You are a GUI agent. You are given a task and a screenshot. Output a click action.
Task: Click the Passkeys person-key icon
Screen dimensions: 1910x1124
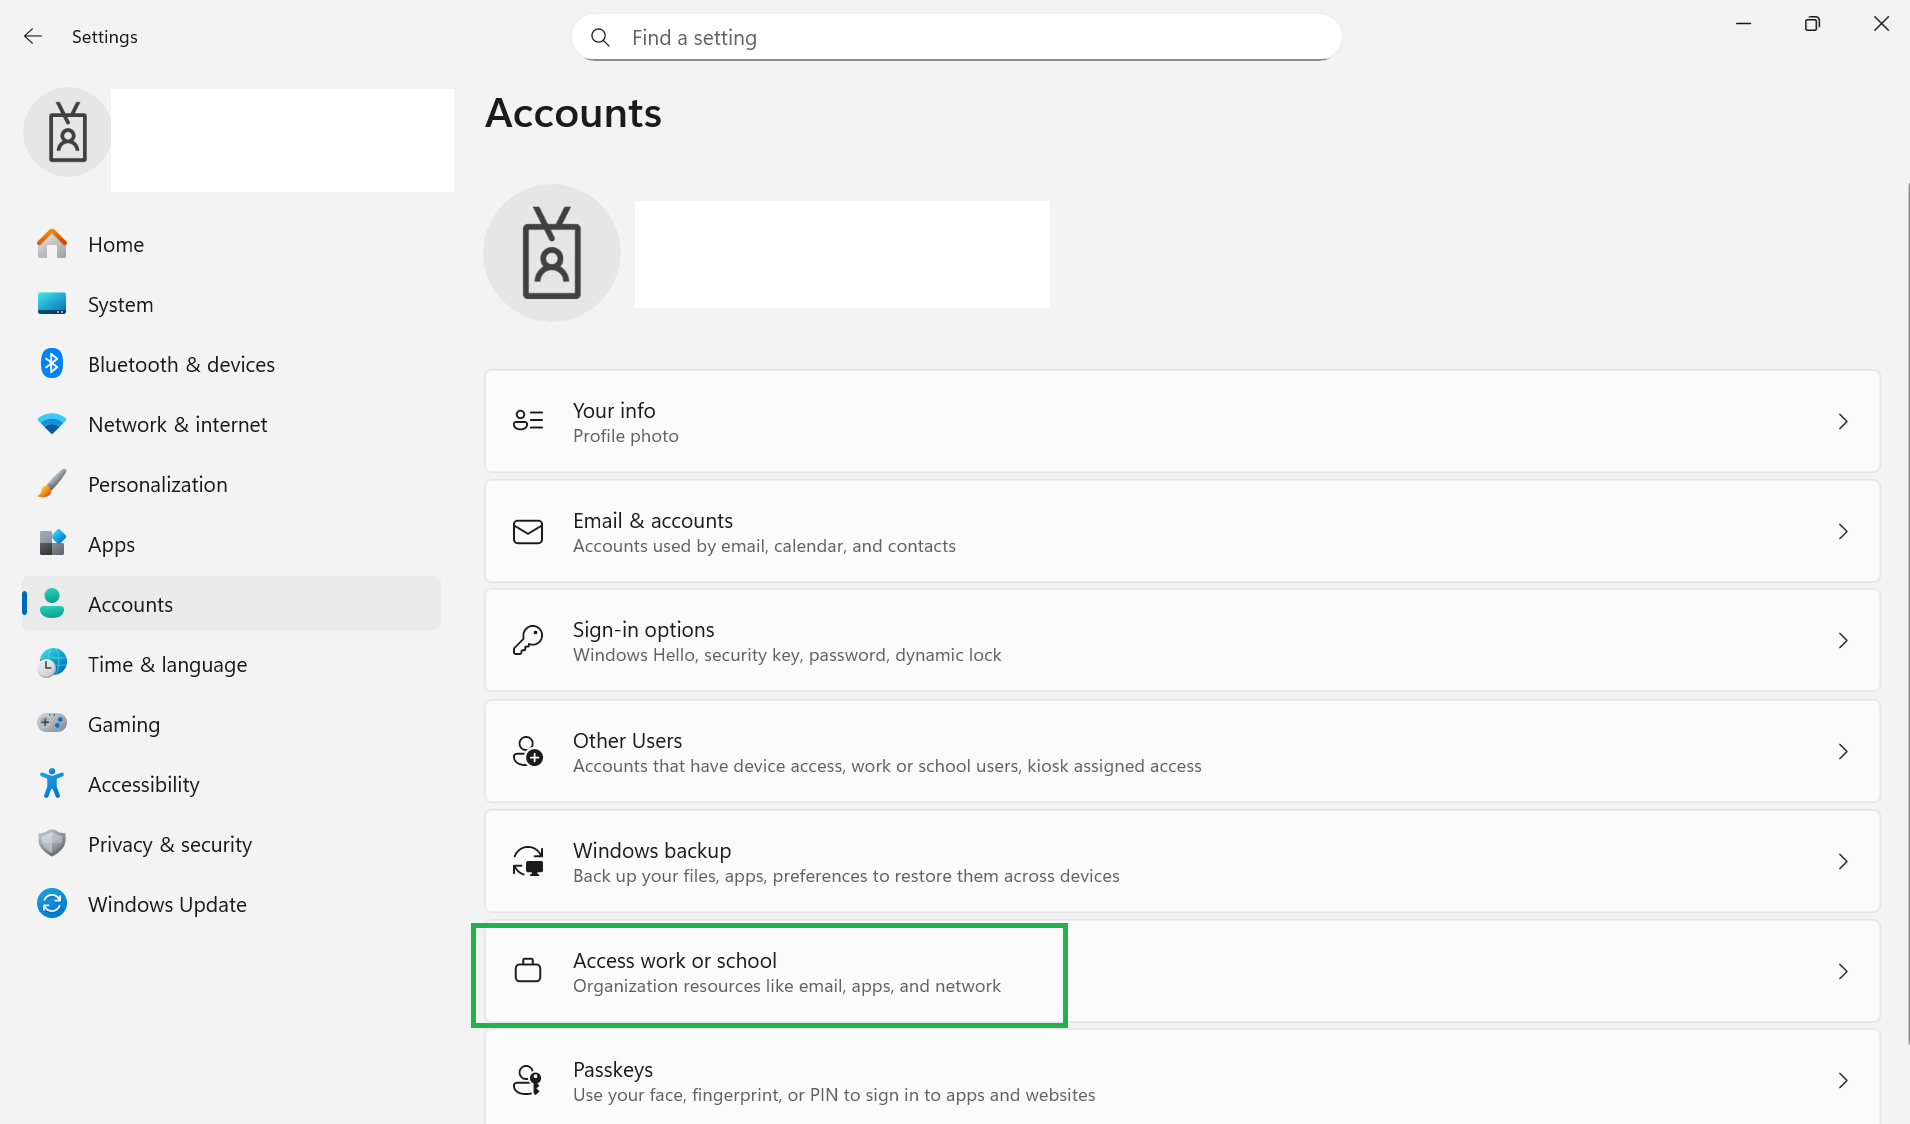pyautogui.click(x=528, y=1080)
